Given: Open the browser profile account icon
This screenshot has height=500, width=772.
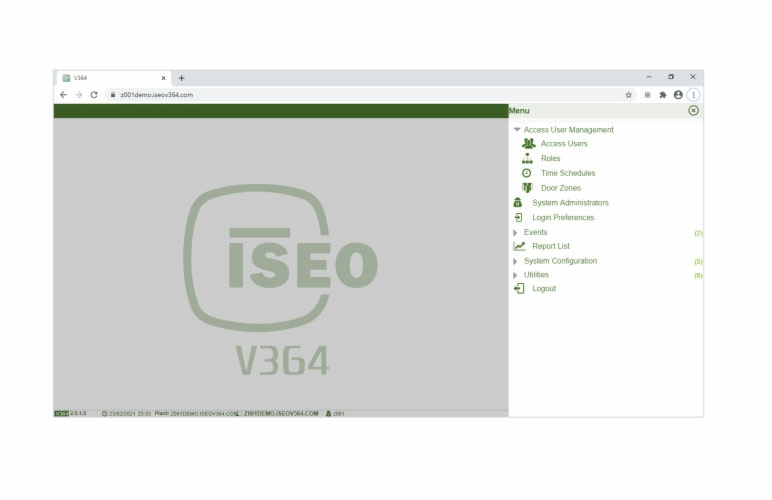Looking at the screenshot, I should coord(678,94).
